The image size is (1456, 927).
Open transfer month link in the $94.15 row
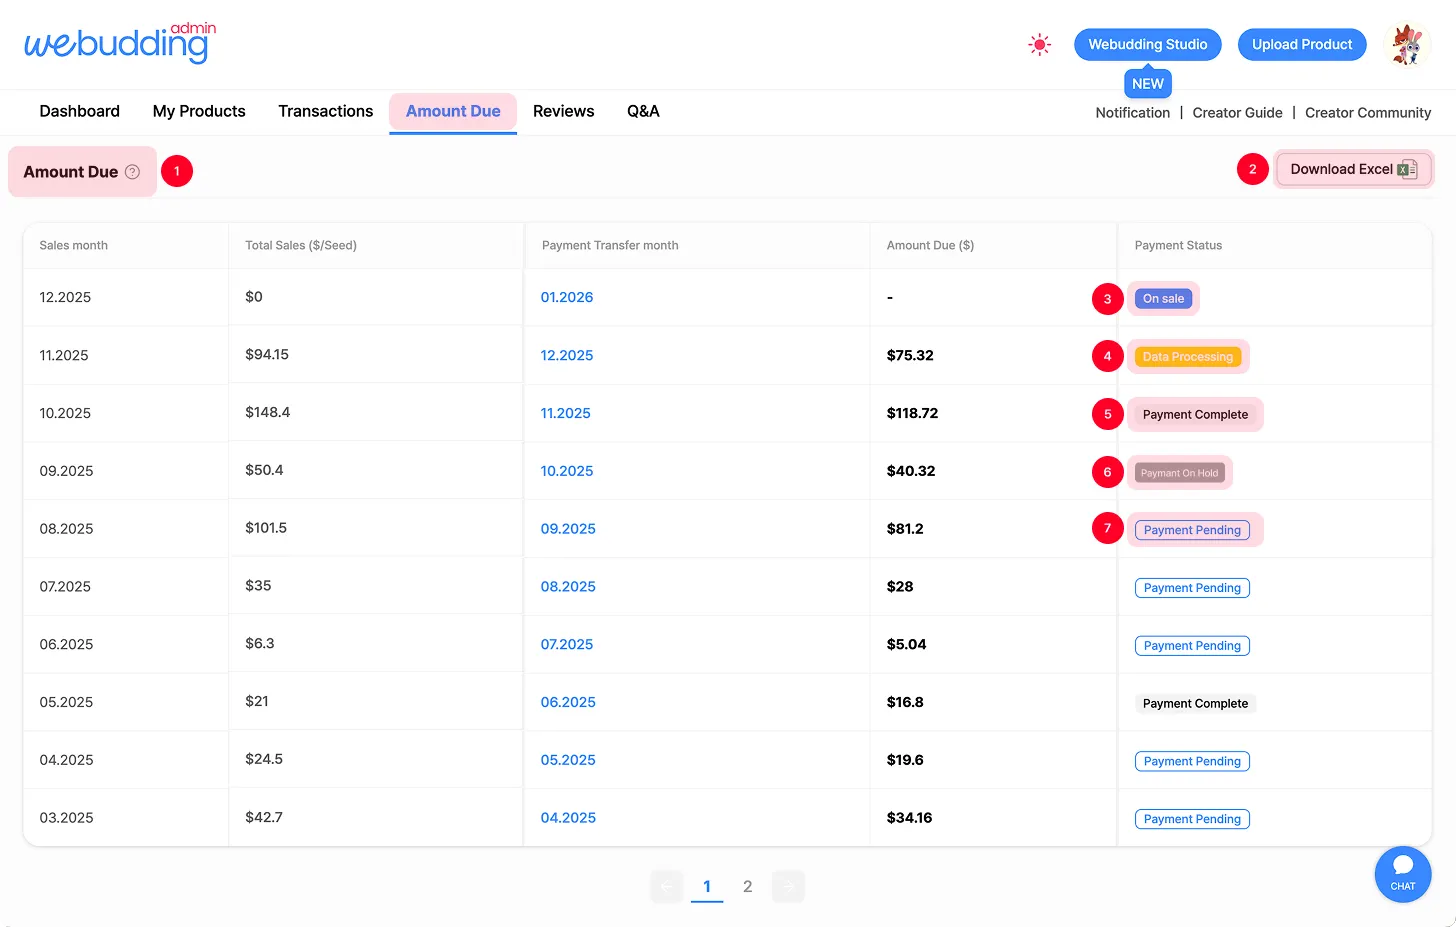pos(567,355)
